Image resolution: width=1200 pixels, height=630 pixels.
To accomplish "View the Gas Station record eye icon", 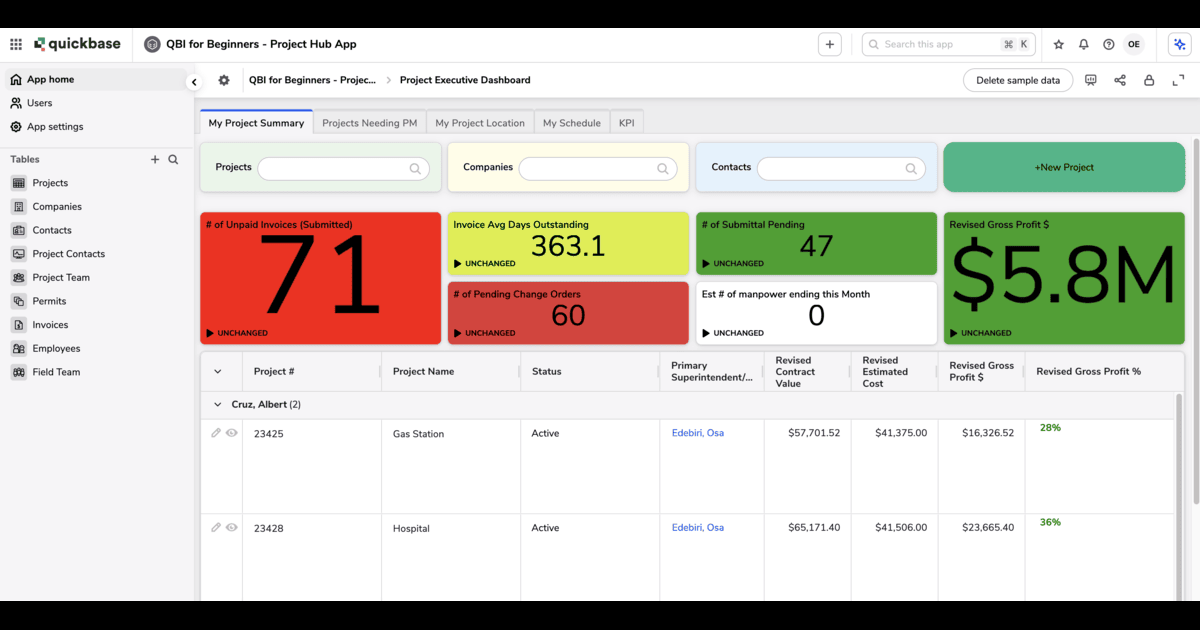I will (x=232, y=433).
